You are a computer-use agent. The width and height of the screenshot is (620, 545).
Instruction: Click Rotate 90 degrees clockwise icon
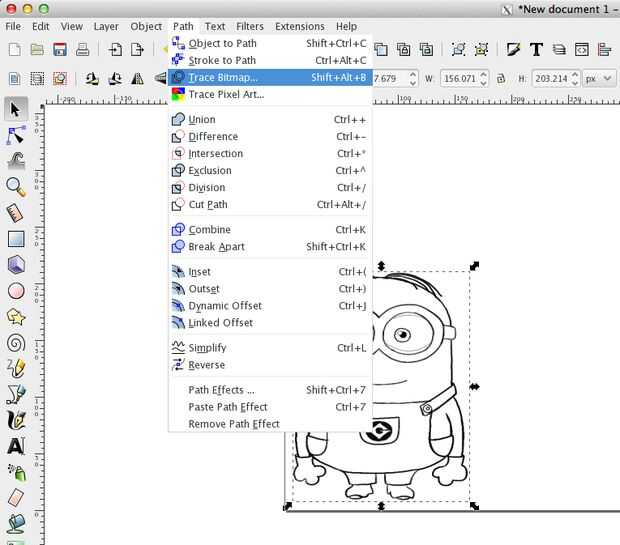click(x=115, y=78)
